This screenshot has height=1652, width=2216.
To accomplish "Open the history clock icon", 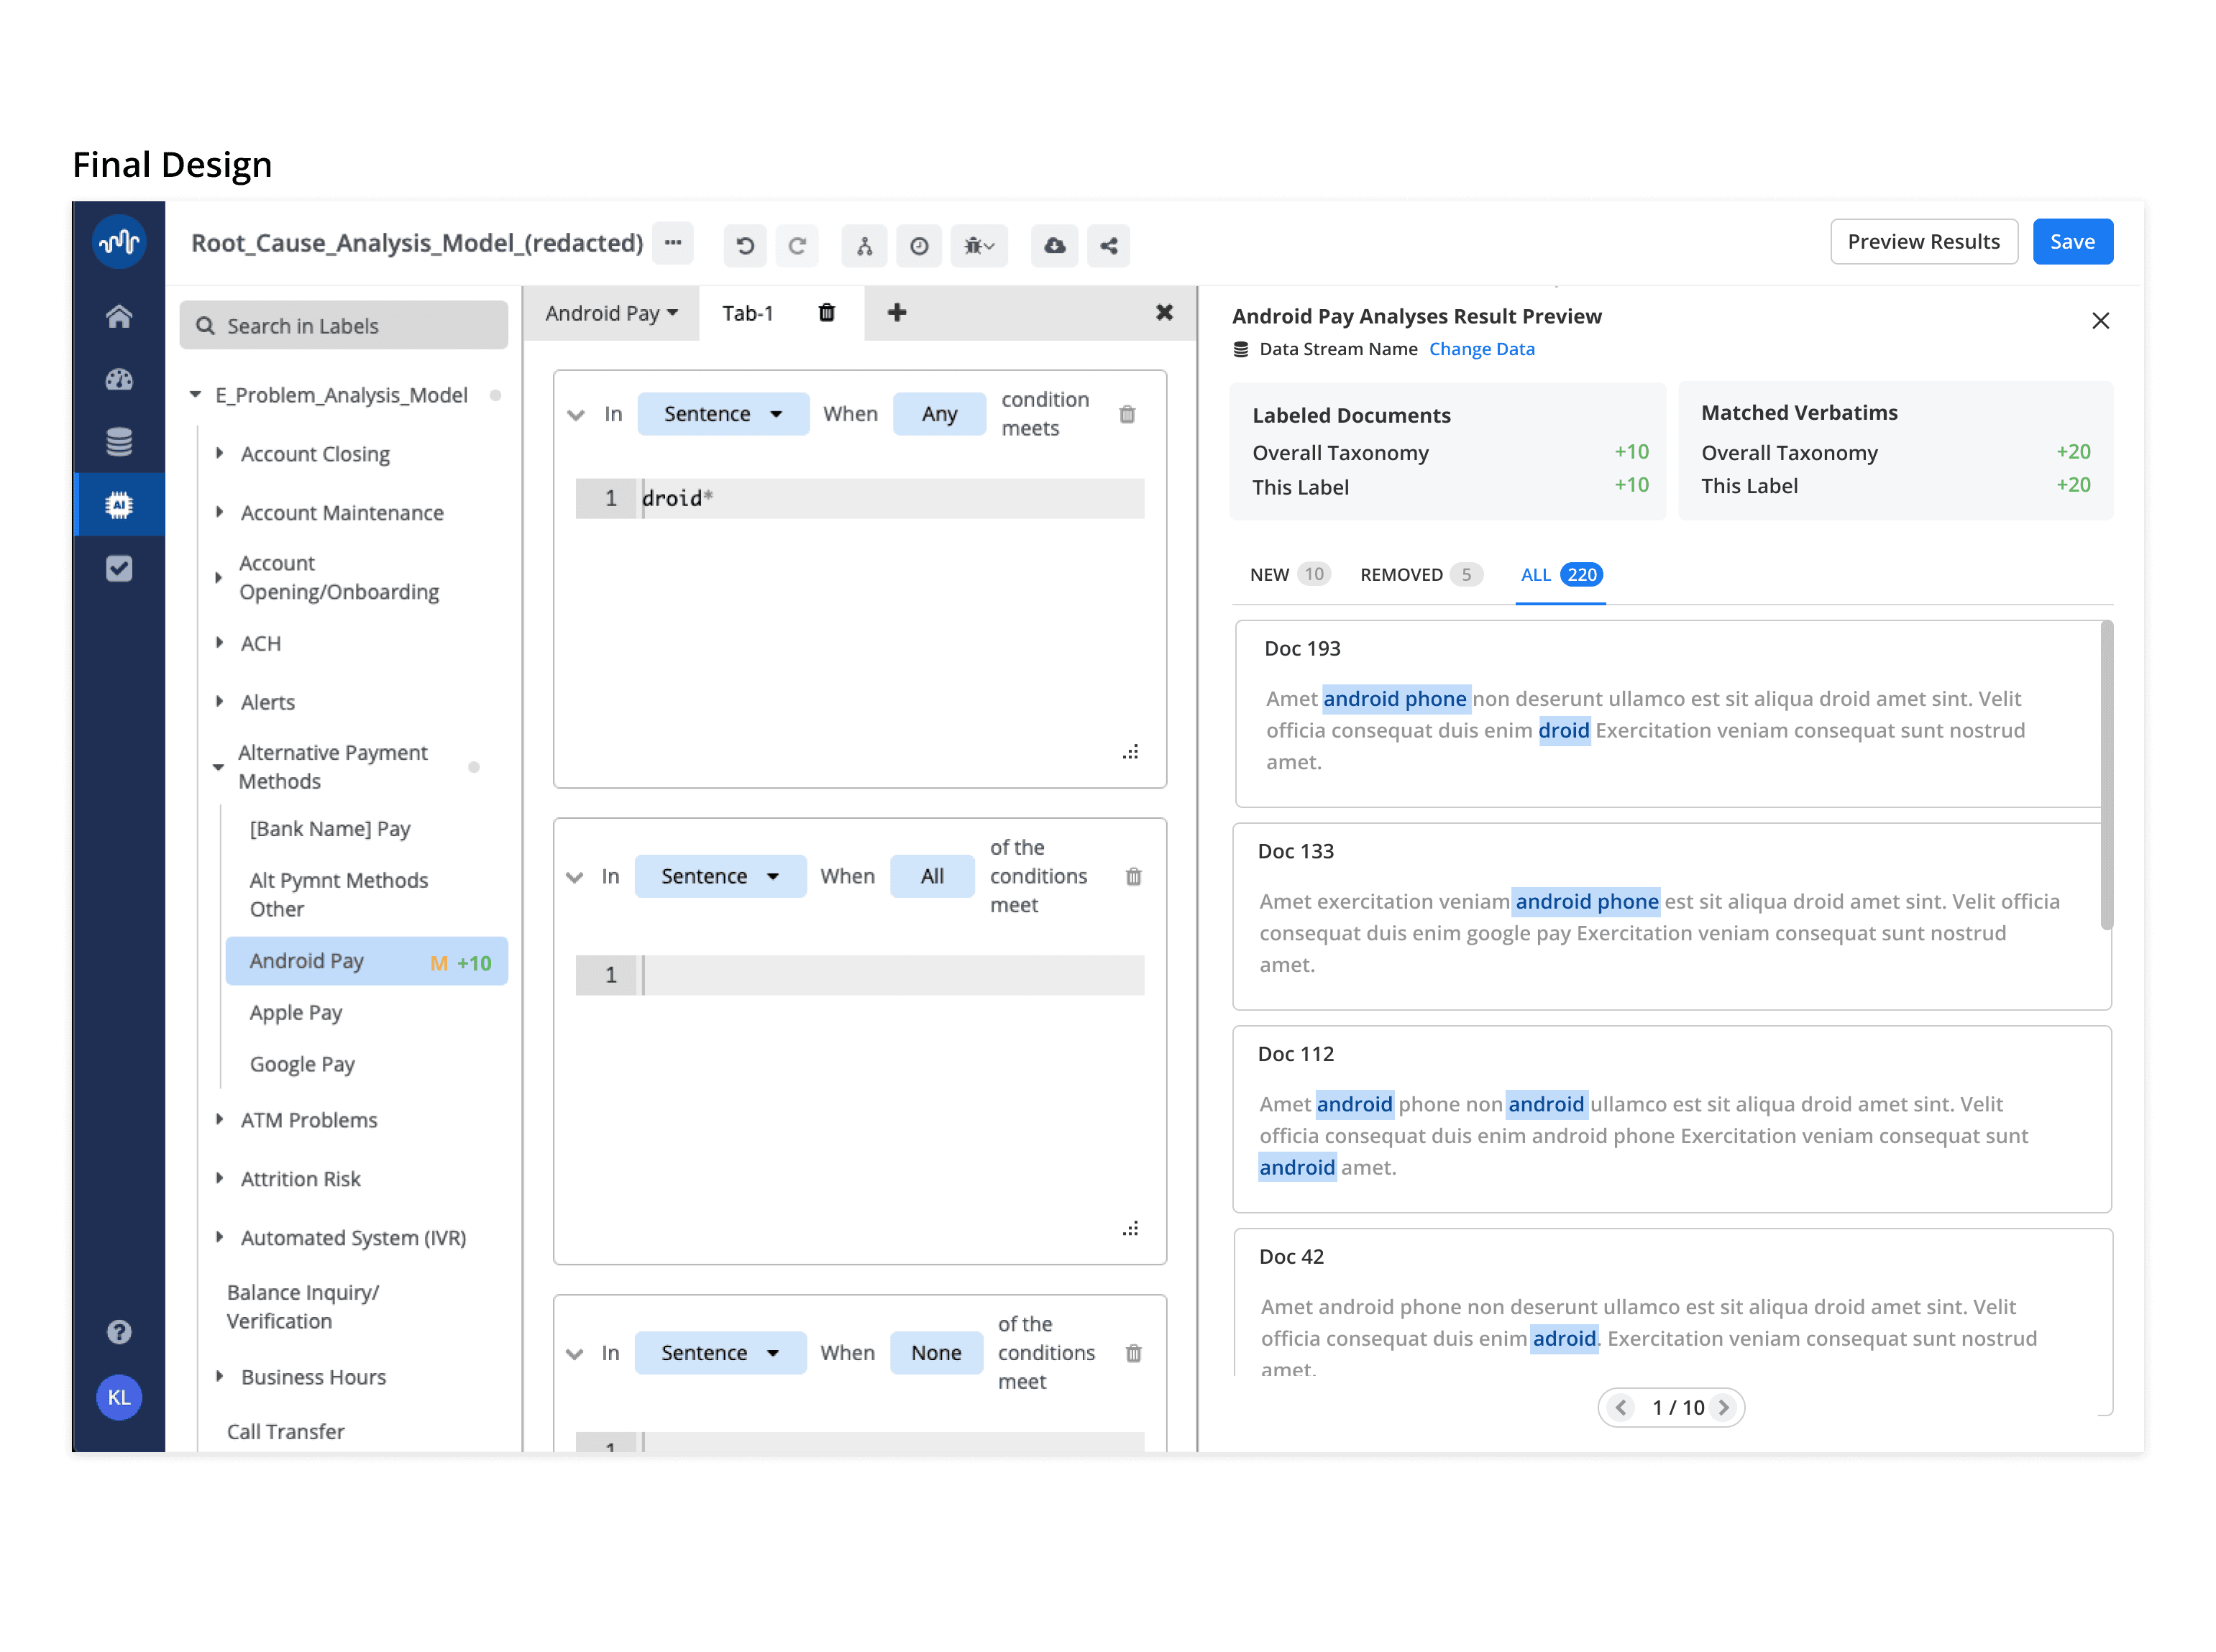I will (919, 246).
